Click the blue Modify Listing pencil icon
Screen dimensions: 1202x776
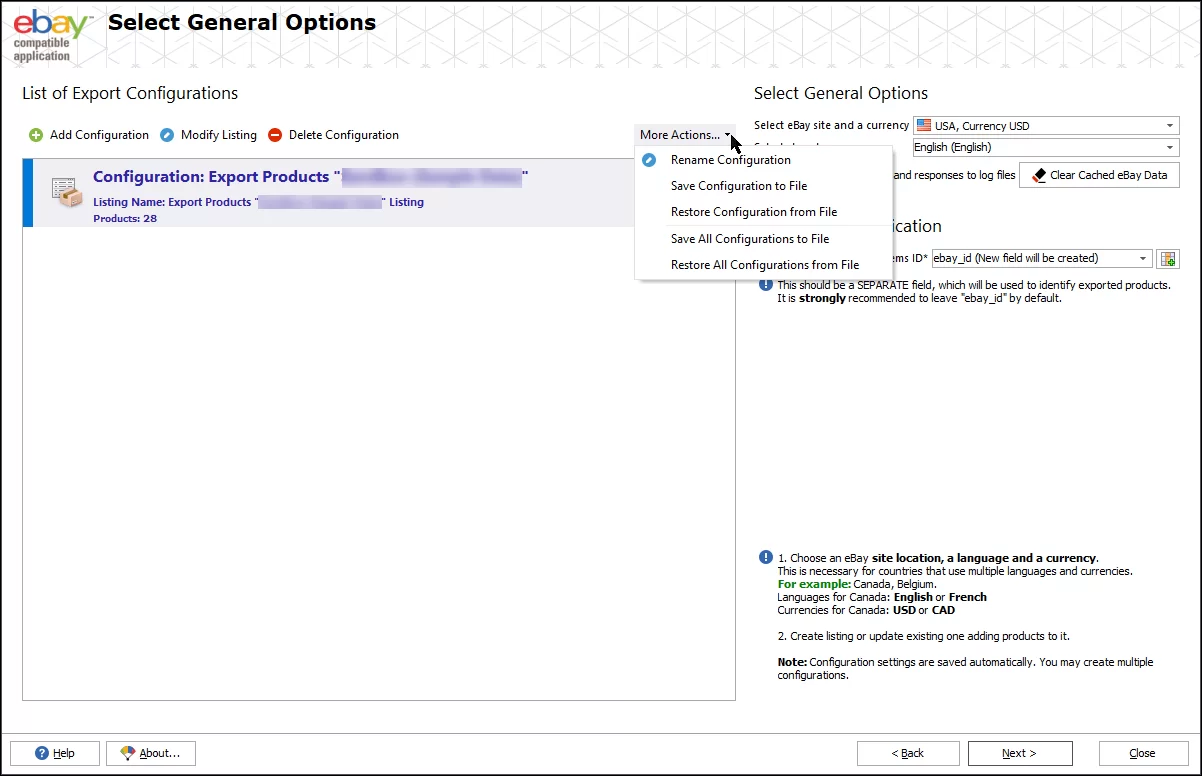167,135
